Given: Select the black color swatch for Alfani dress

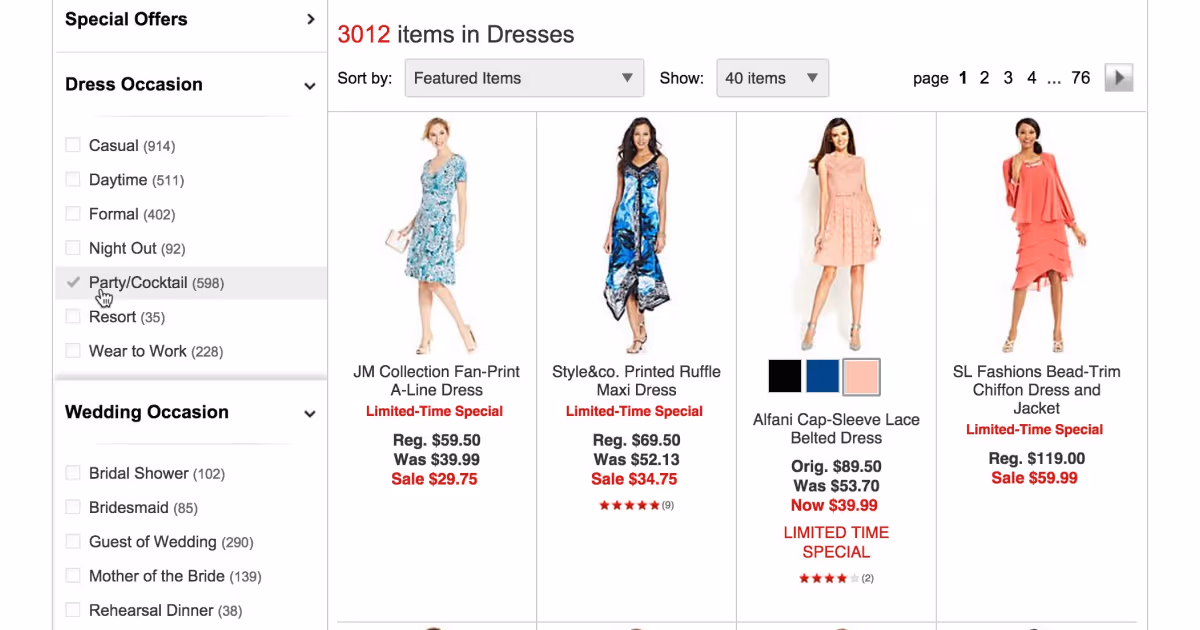Looking at the screenshot, I should click(x=785, y=377).
